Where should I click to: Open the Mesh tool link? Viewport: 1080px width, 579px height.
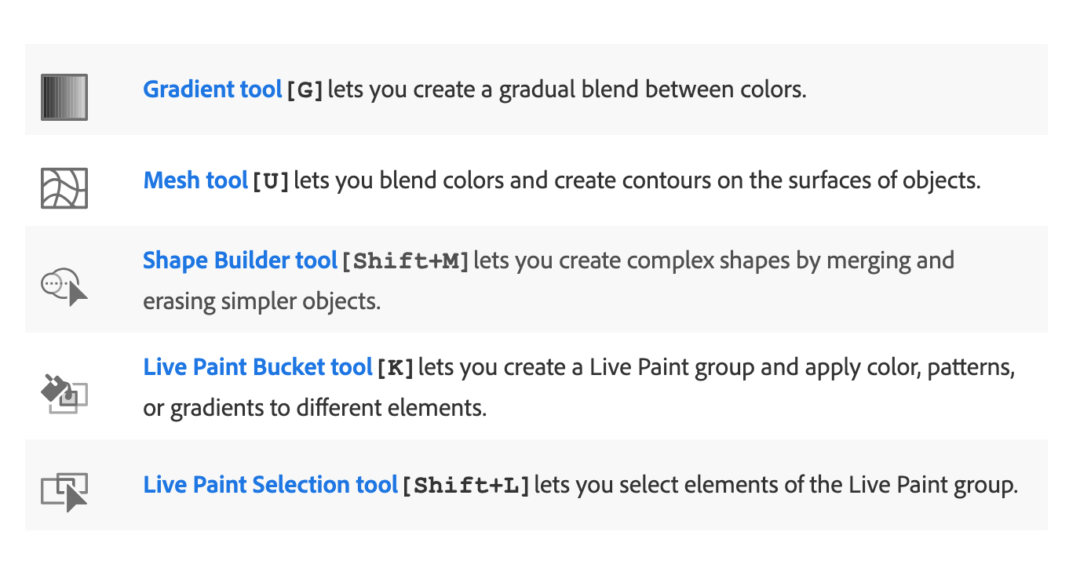coord(195,180)
